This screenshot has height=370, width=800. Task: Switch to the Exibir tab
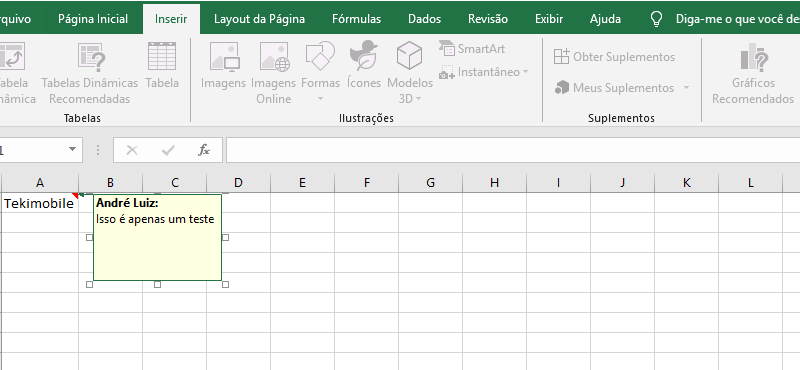(549, 19)
